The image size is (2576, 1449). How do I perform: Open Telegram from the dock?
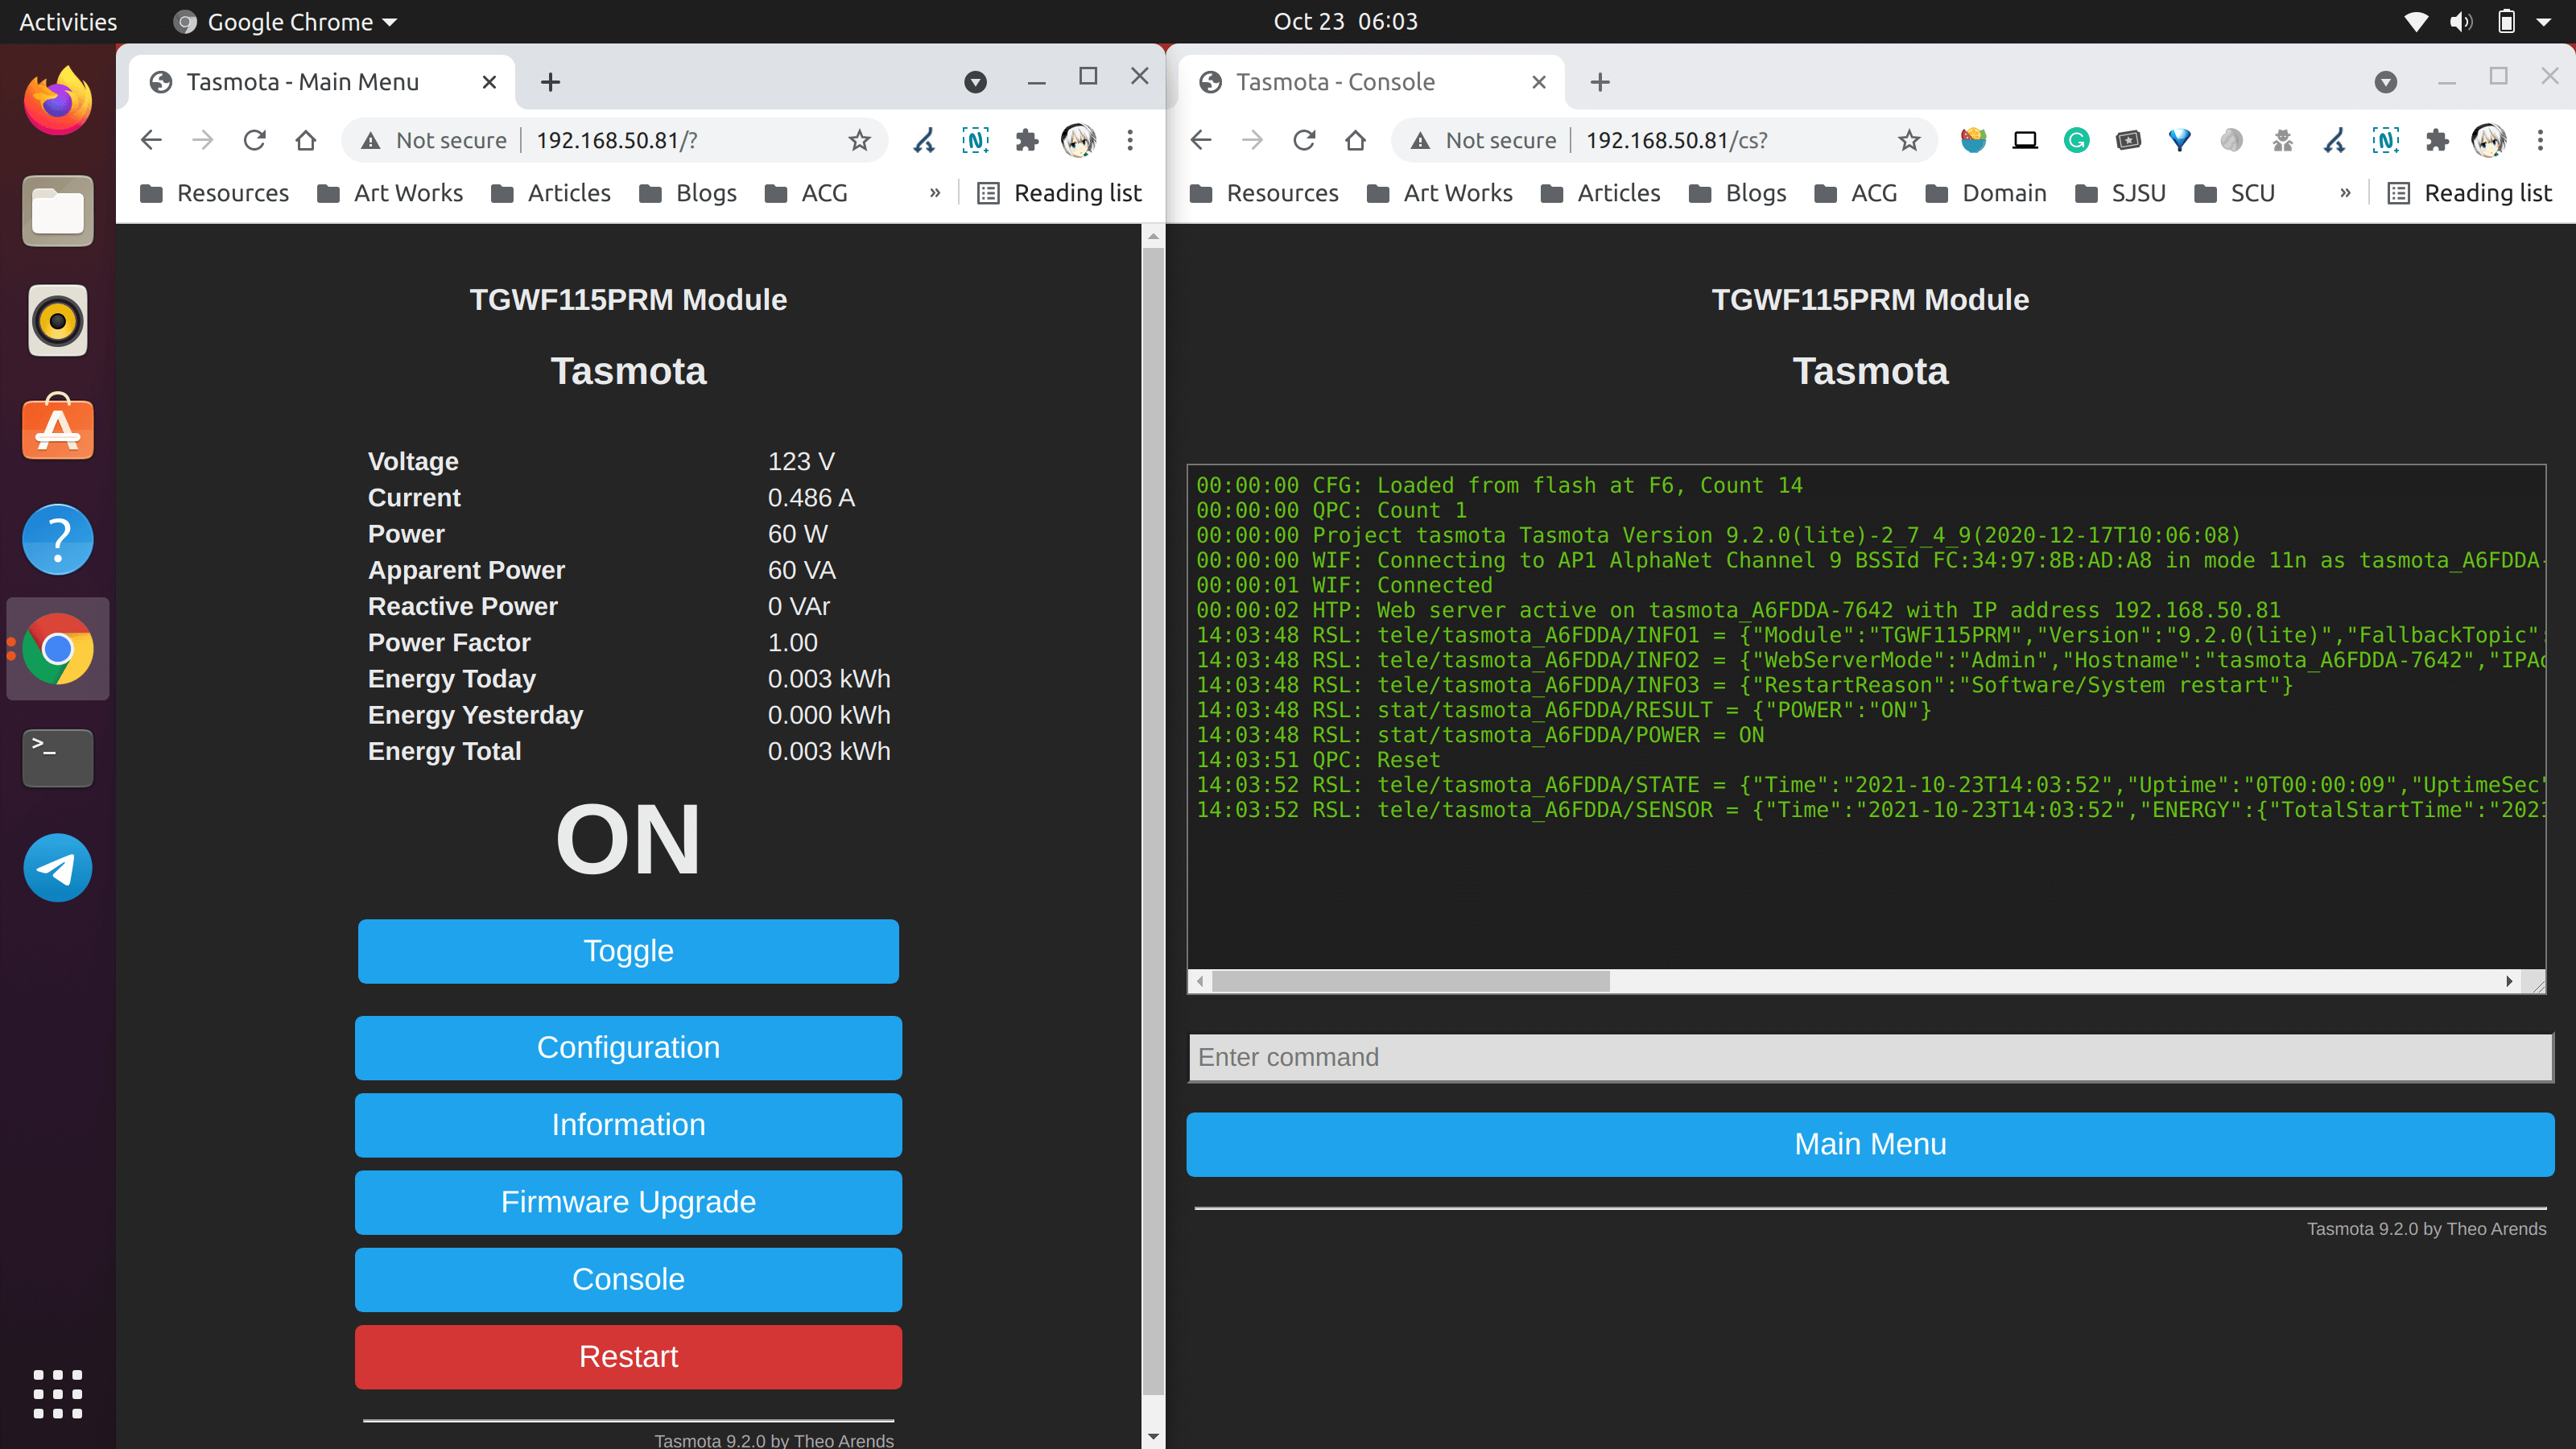click(x=58, y=867)
